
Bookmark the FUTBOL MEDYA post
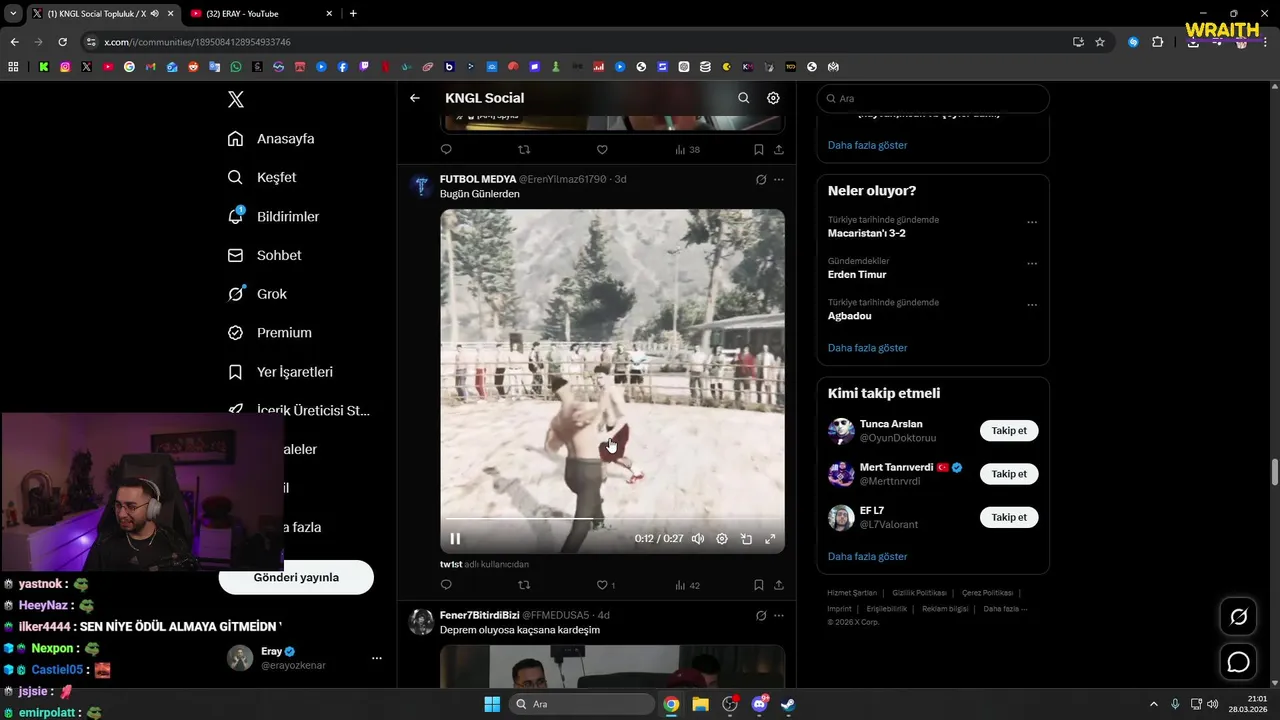click(759, 585)
